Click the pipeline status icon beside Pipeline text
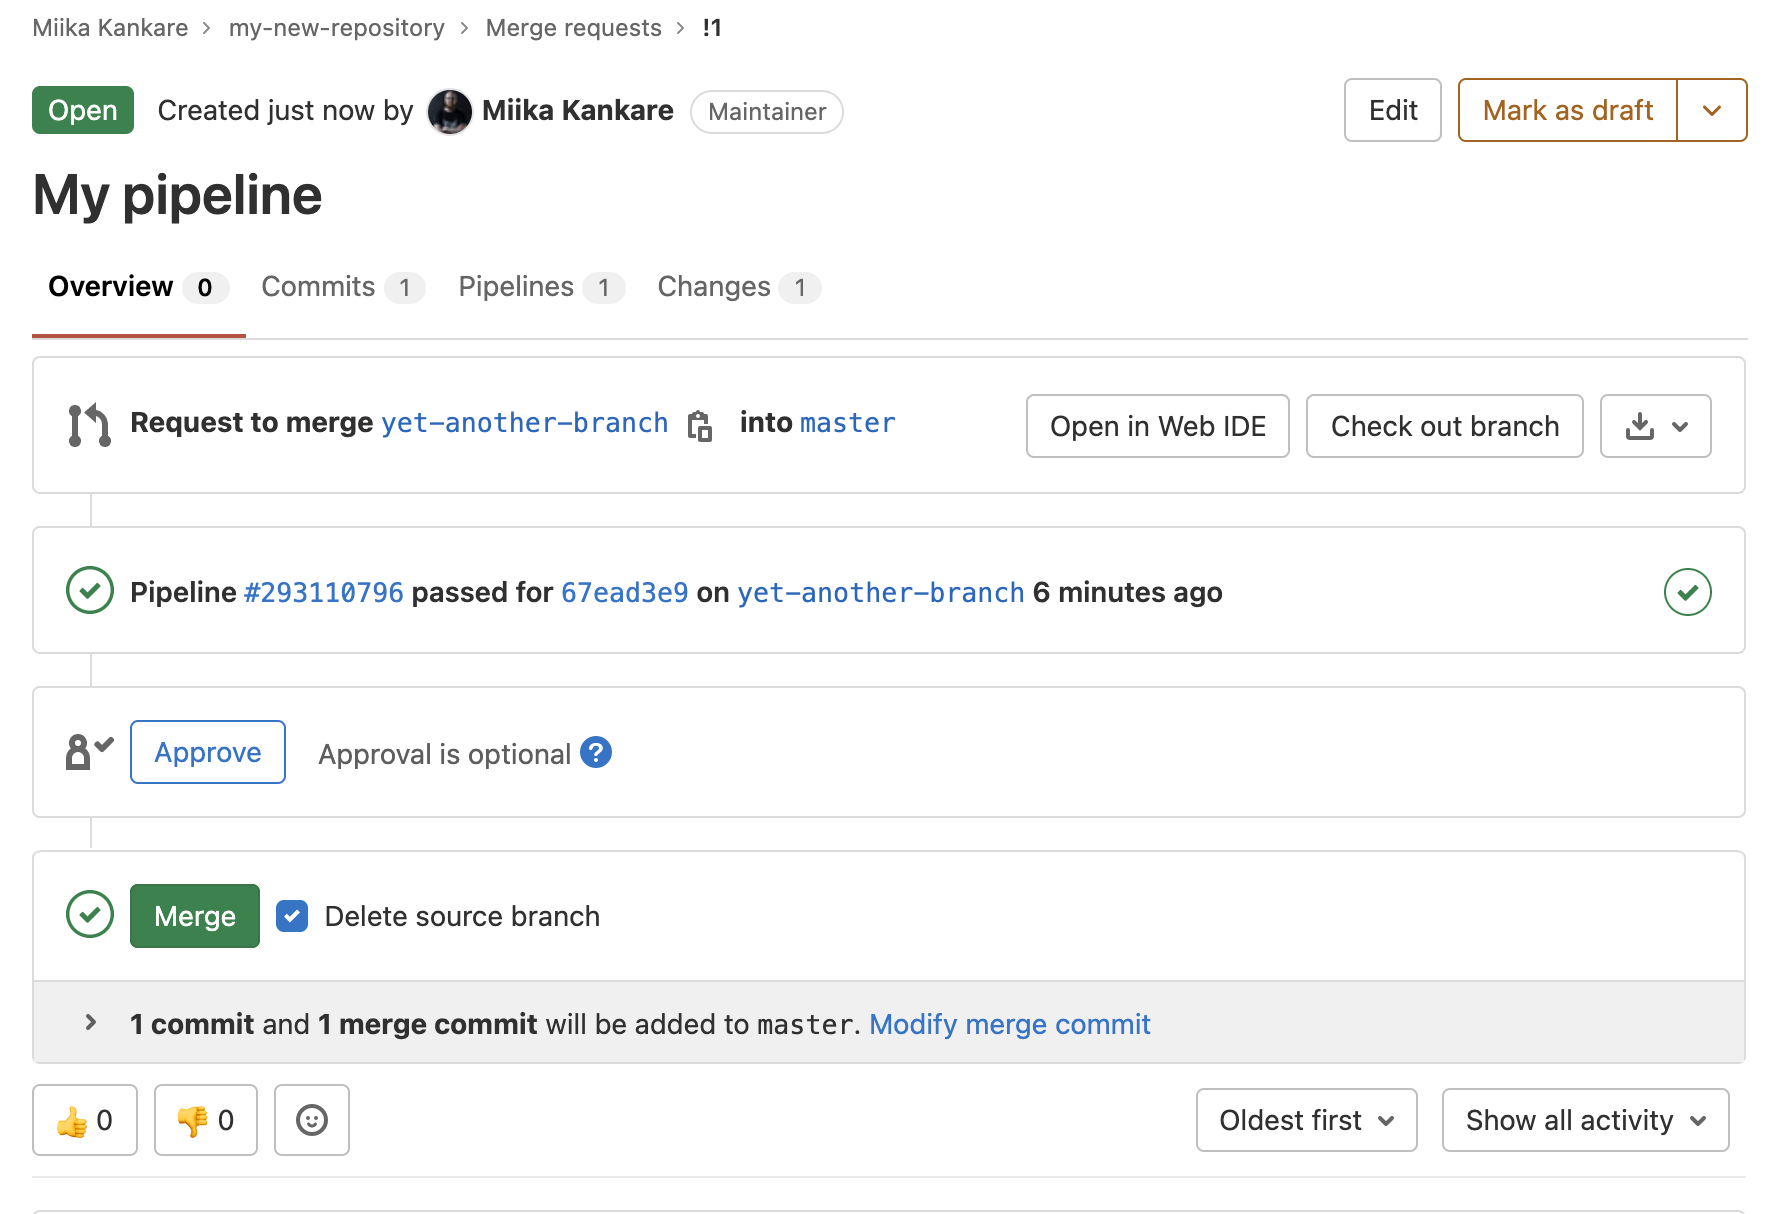1768x1214 pixels. coord(90,591)
